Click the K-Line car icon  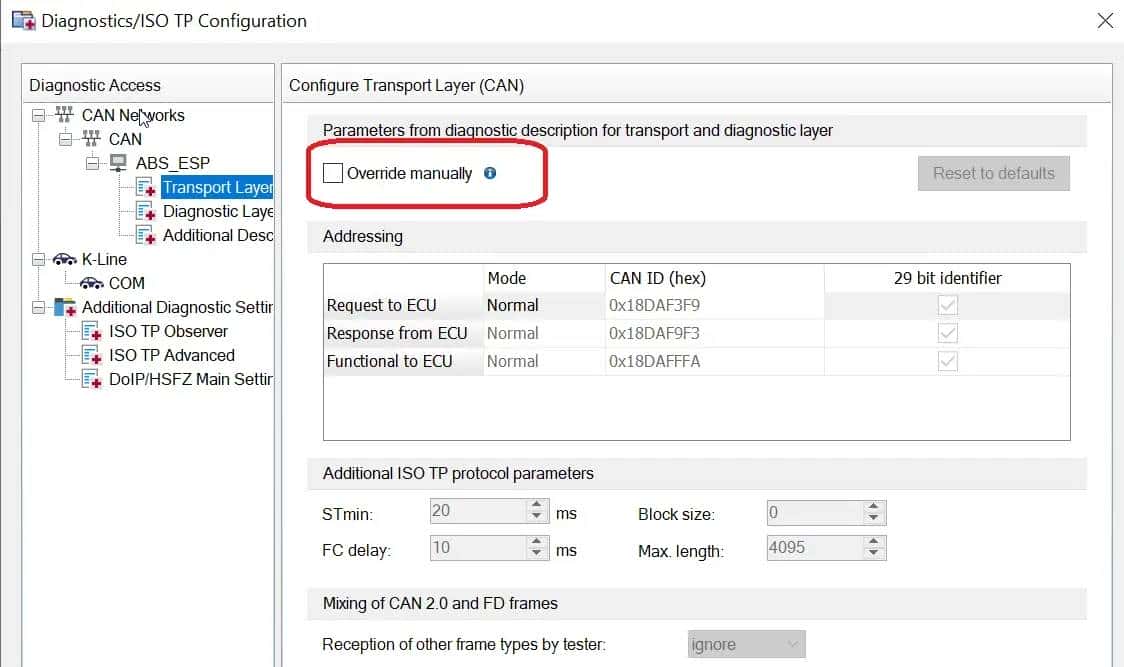[x=65, y=259]
